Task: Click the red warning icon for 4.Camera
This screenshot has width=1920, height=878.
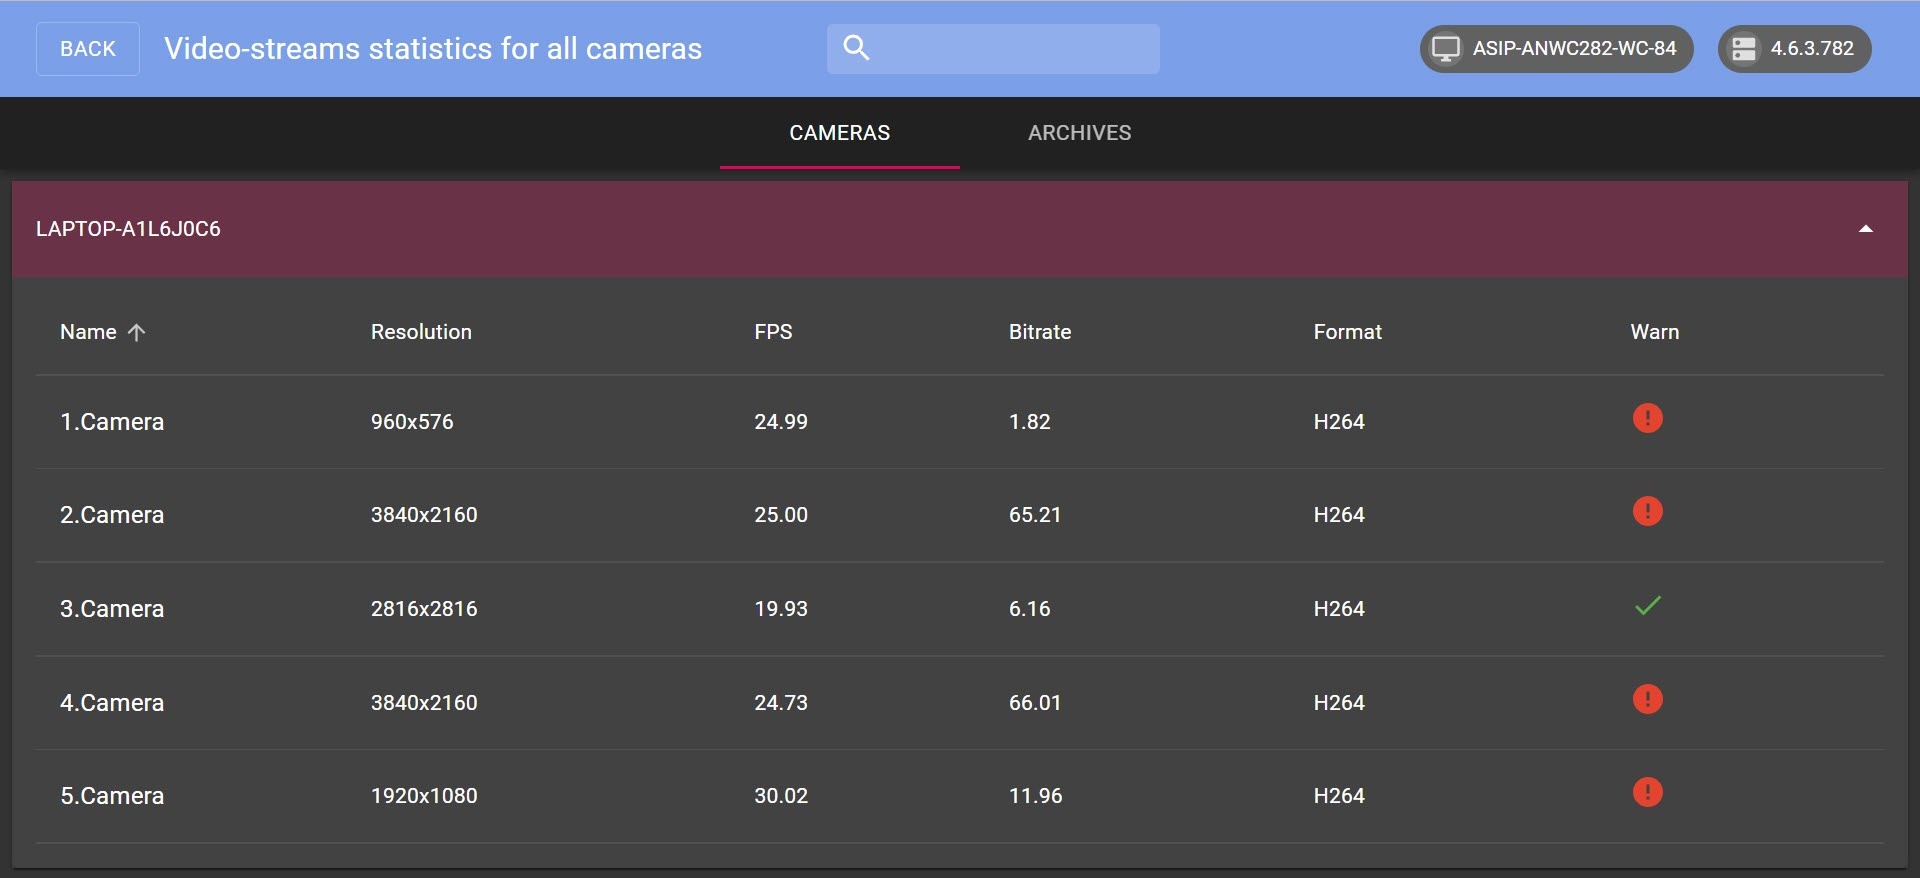Action: [x=1647, y=699]
